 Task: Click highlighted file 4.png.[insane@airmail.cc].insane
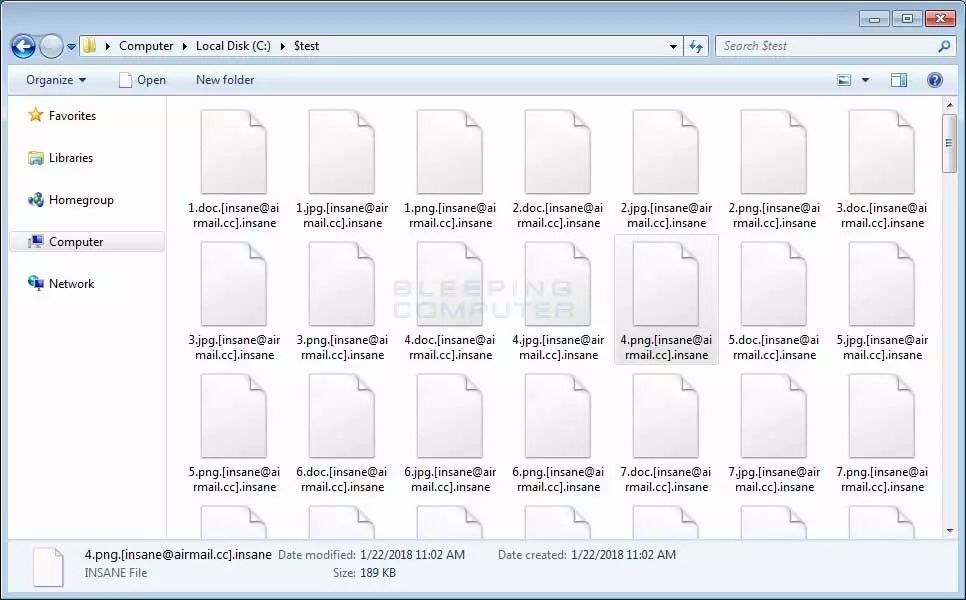(667, 300)
